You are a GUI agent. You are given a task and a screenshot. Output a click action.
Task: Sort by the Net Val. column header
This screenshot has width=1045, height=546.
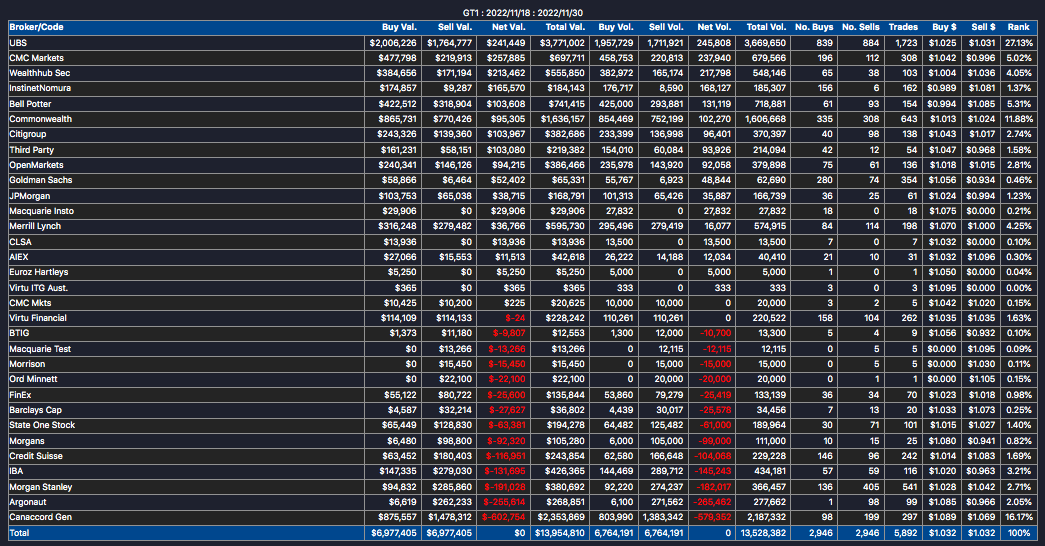tap(509, 27)
